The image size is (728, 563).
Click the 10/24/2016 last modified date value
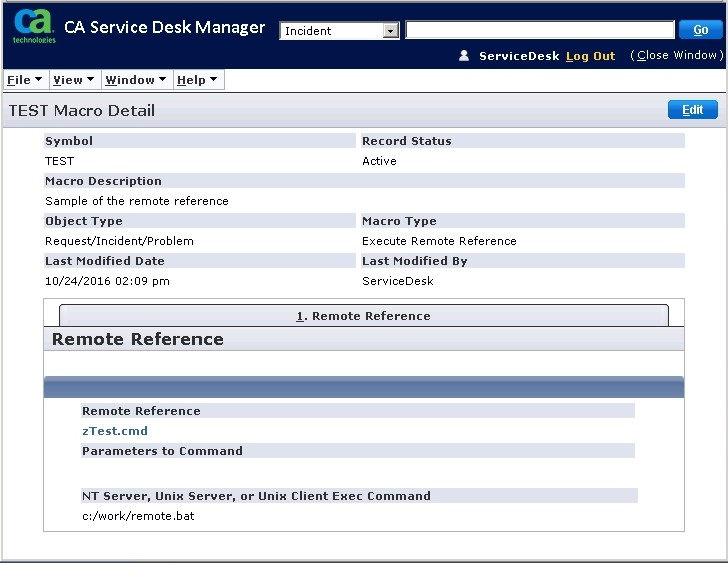(107, 281)
